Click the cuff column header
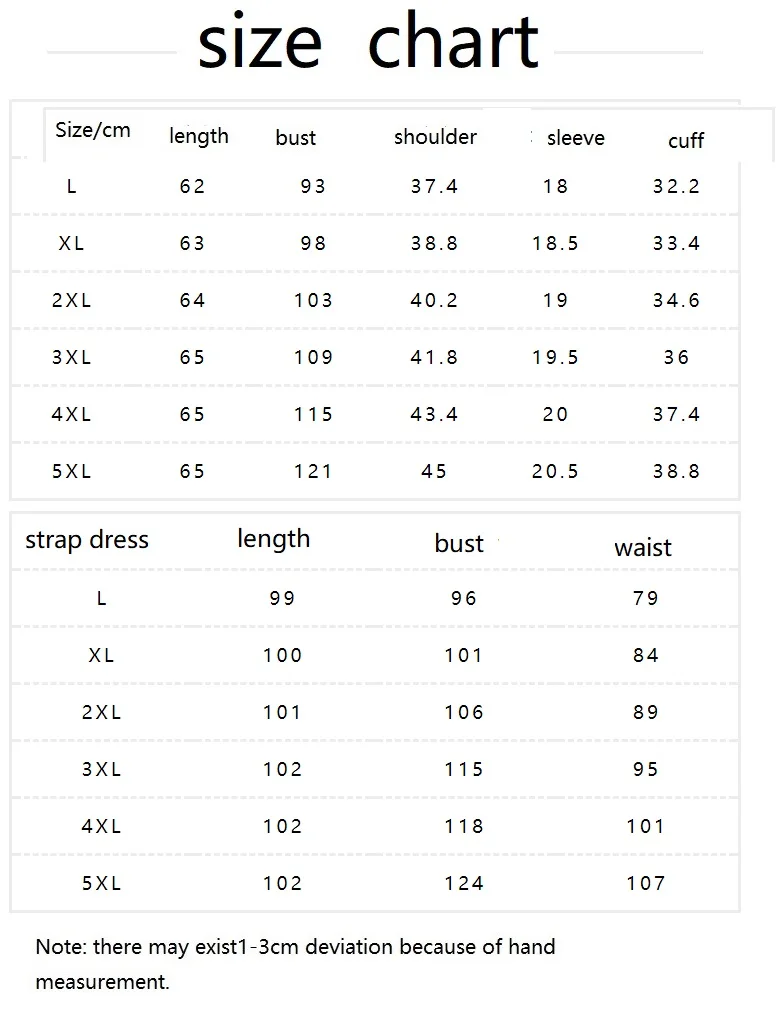The height and width of the screenshot is (1017, 784). pyautogui.click(x=685, y=140)
